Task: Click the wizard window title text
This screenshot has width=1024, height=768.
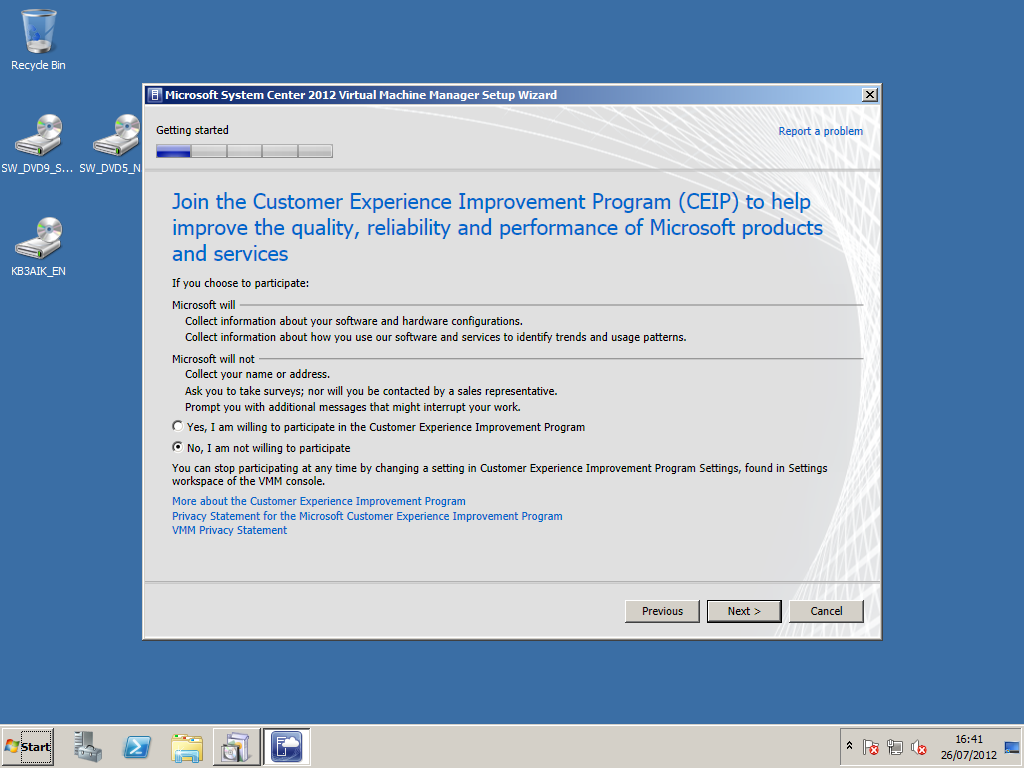Action: [x=360, y=95]
